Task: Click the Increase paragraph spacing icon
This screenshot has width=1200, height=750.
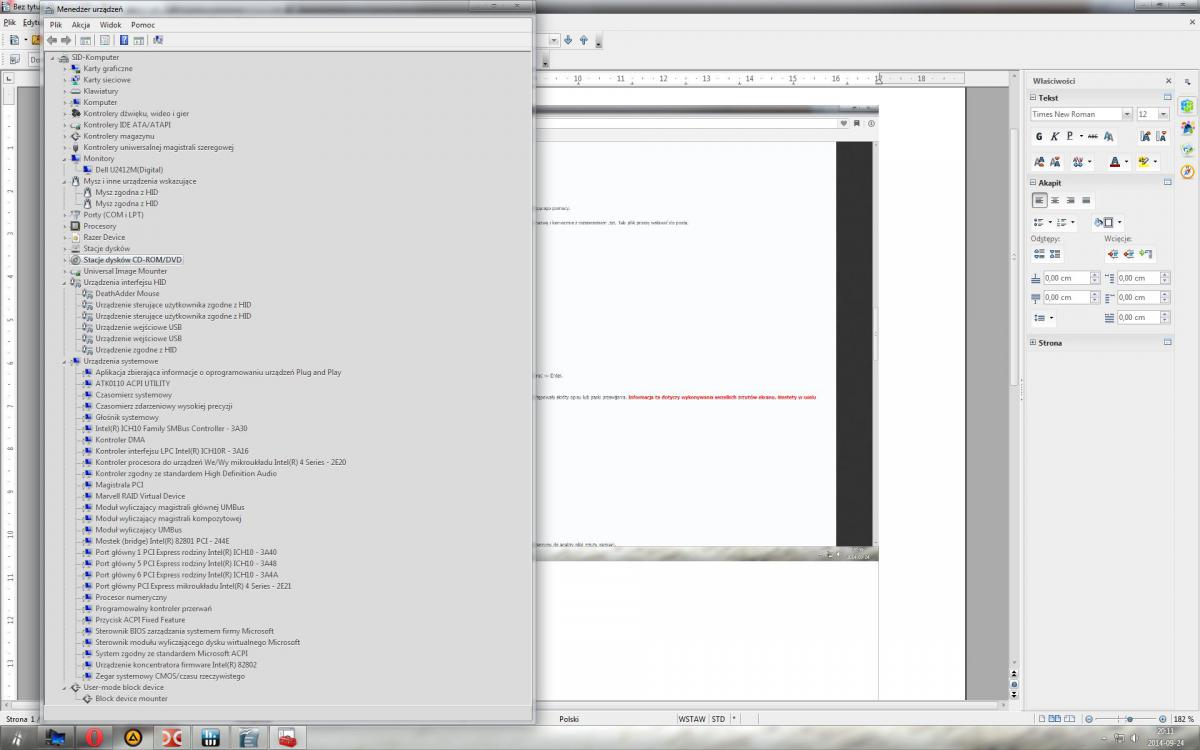Action: click(1040, 254)
